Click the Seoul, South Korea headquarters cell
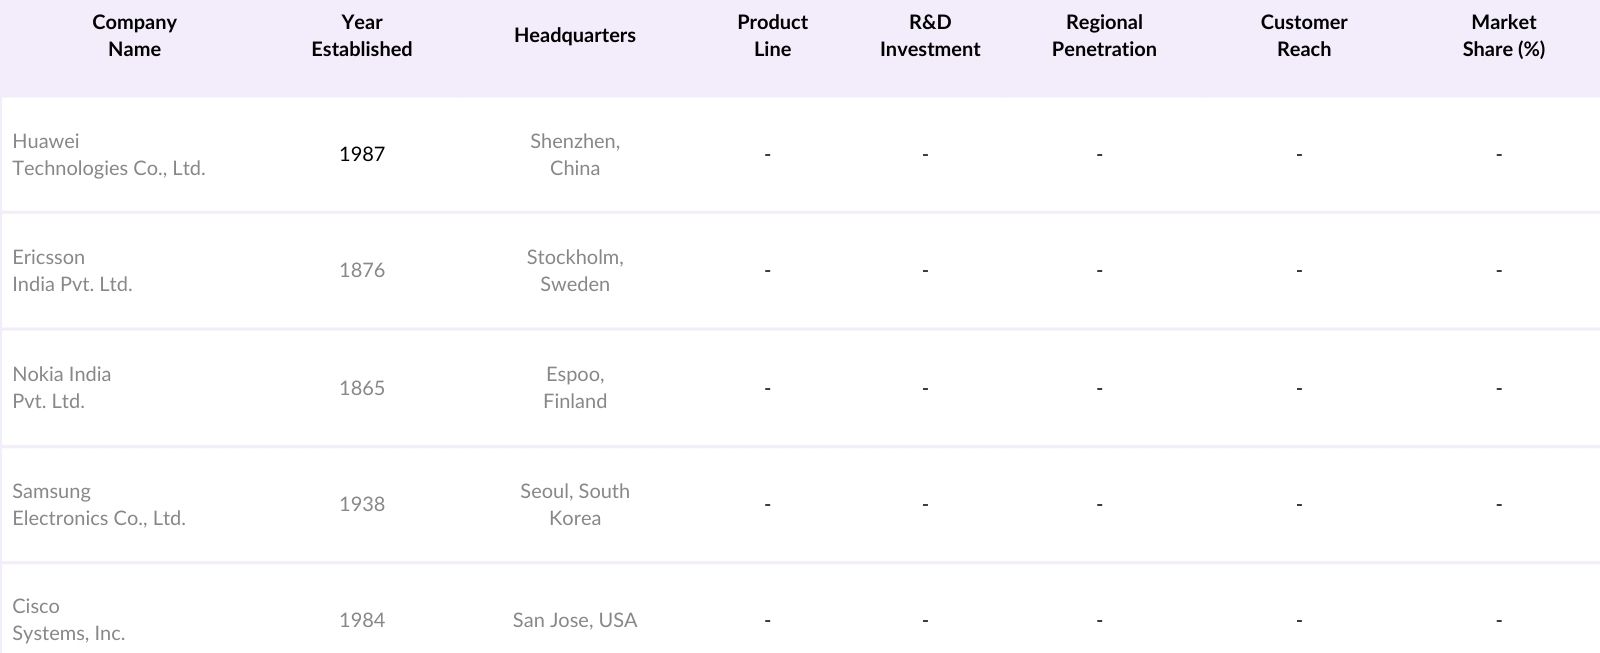Image resolution: width=1600 pixels, height=653 pixels. [574, 505]
